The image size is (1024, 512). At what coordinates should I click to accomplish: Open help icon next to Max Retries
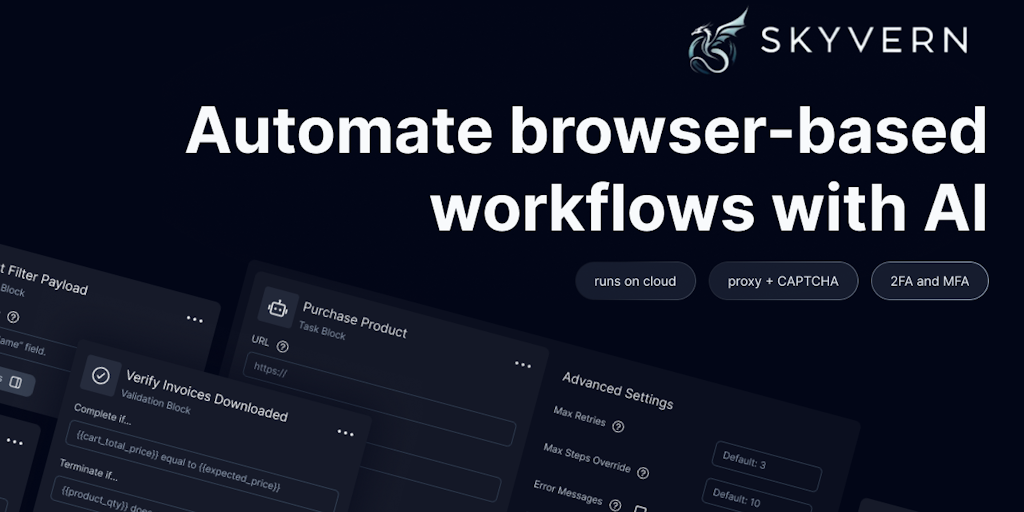point(618,426)
